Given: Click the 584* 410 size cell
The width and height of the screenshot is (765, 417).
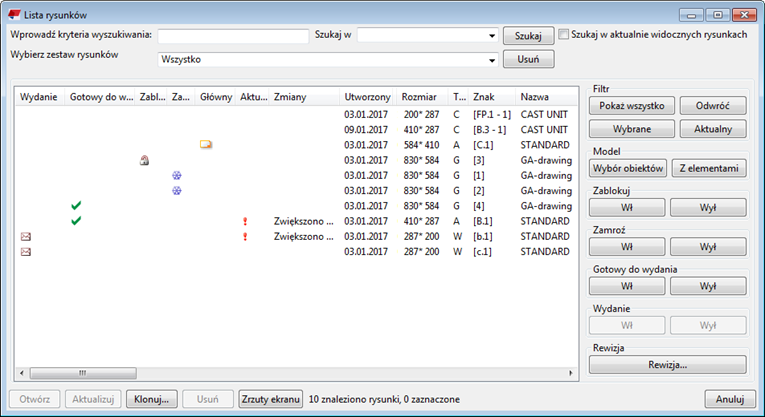Looking at the screenshot, I should pyautogui.click(x=422, y=145).
